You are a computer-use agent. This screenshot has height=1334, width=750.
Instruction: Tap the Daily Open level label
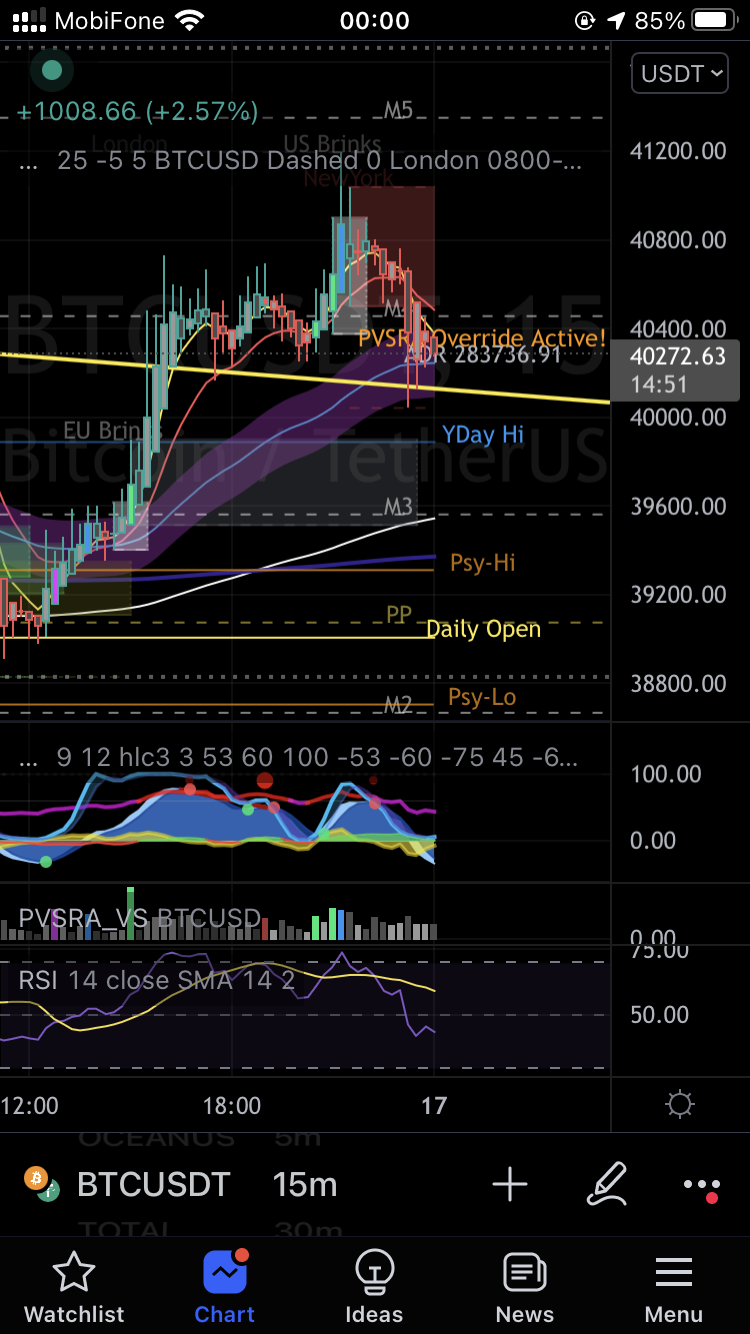click(483, 629)
